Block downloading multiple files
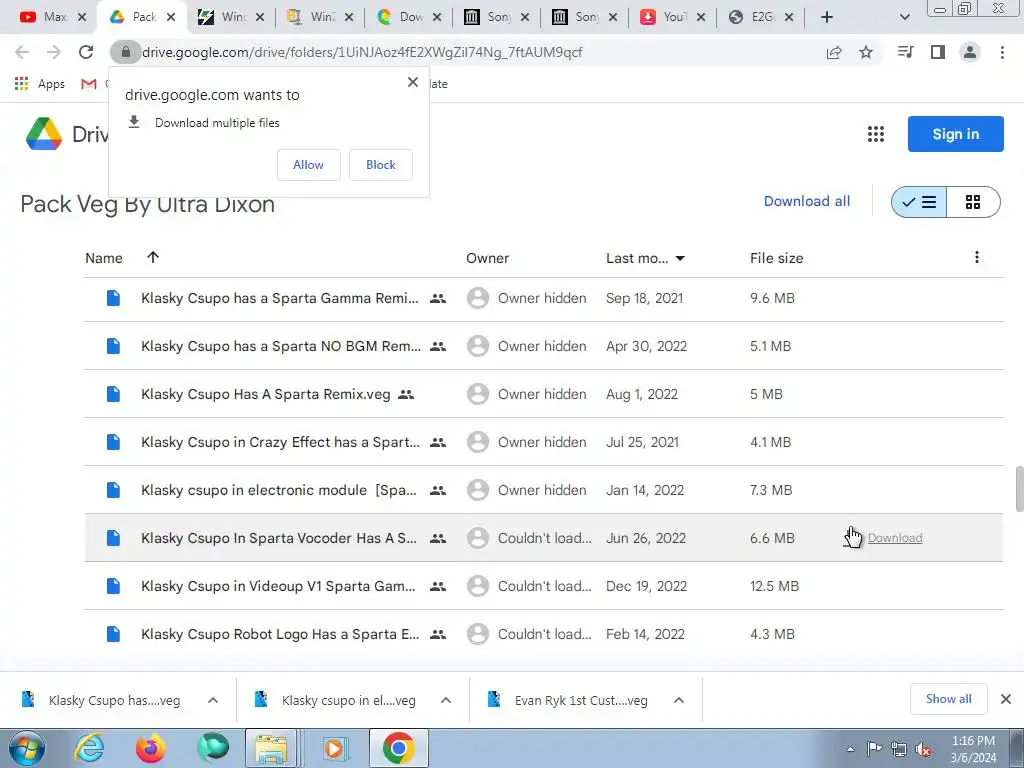 click(381, 165)
